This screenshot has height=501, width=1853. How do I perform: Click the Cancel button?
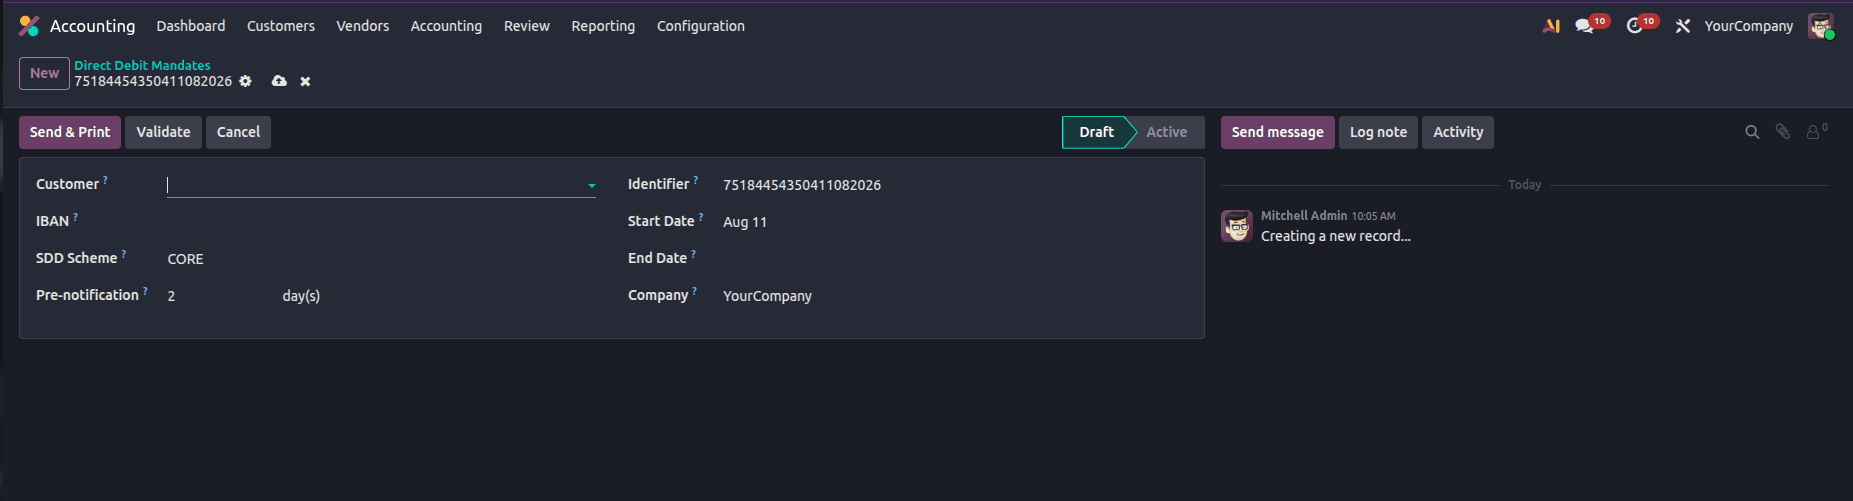point(238,132)
